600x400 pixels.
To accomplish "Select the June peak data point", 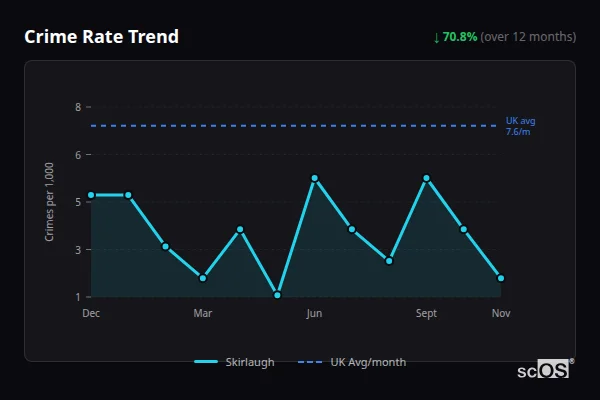I will [315, 178].
